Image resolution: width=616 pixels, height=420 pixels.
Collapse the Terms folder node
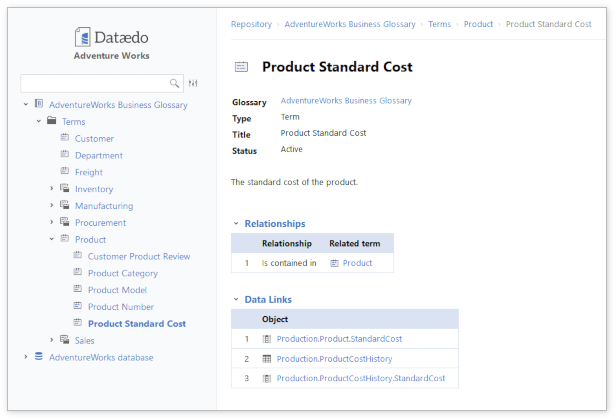click(x=38, y=121)
